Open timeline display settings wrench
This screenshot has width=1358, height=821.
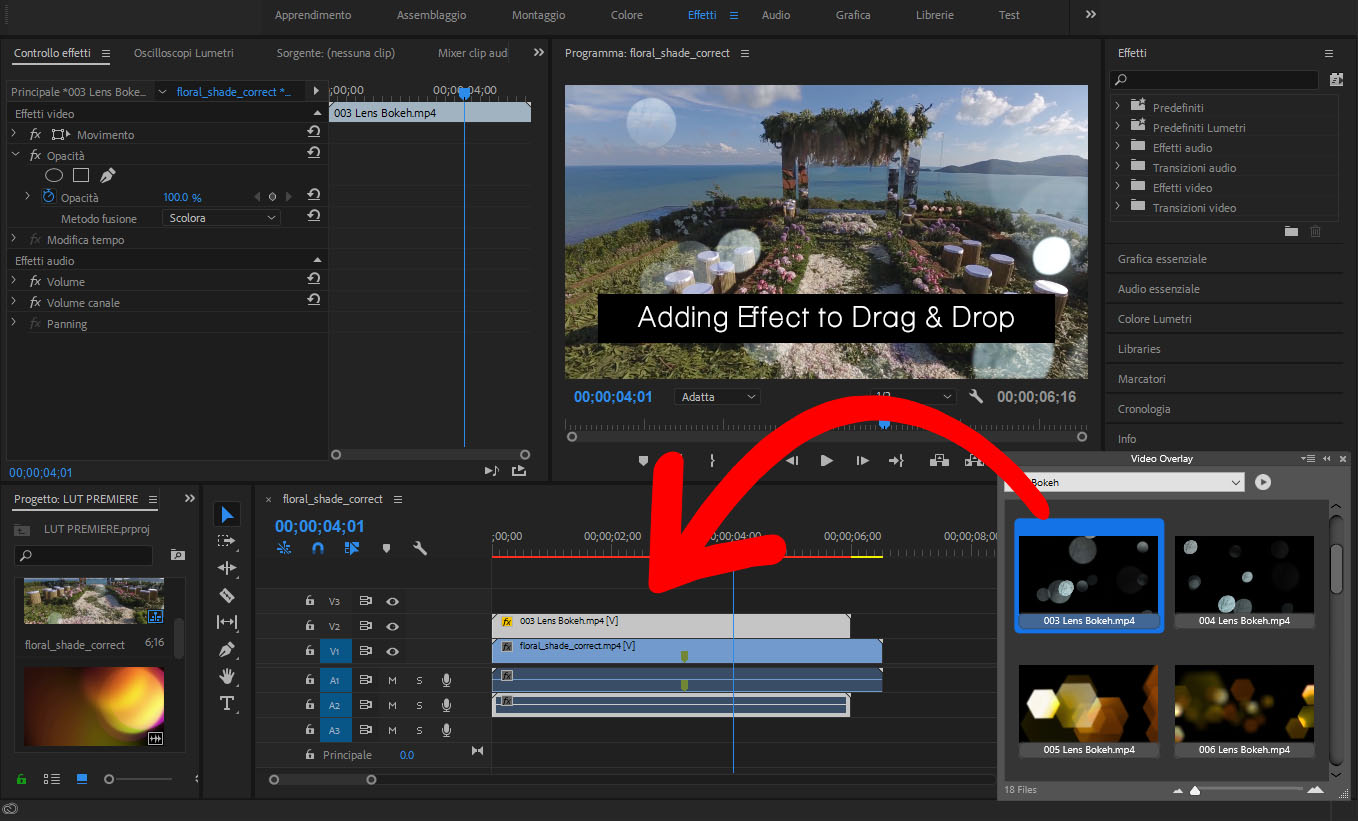coord(420,548)
